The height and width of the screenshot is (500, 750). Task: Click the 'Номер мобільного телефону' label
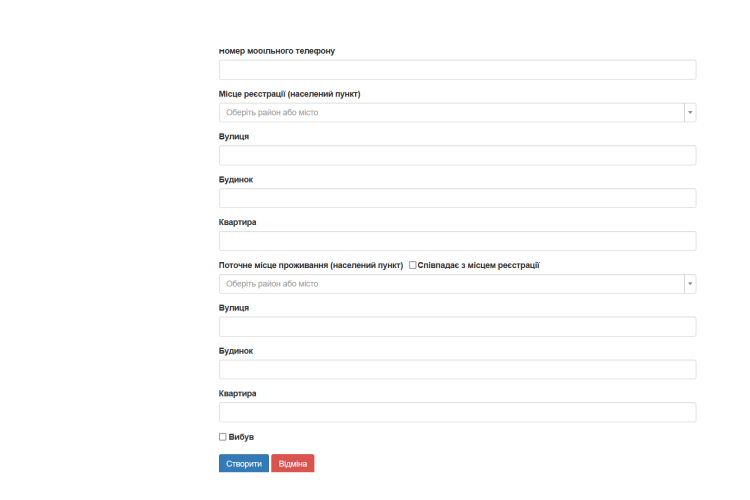(277, 51)
